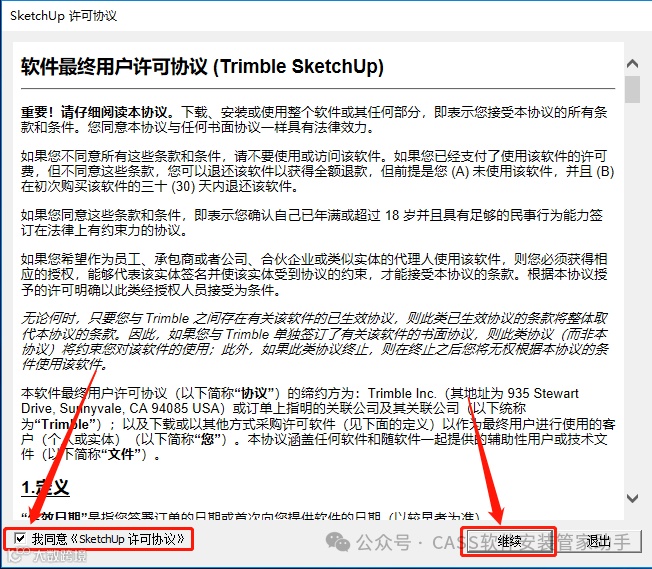Click the scrollbar down arrow

[632, 498]
